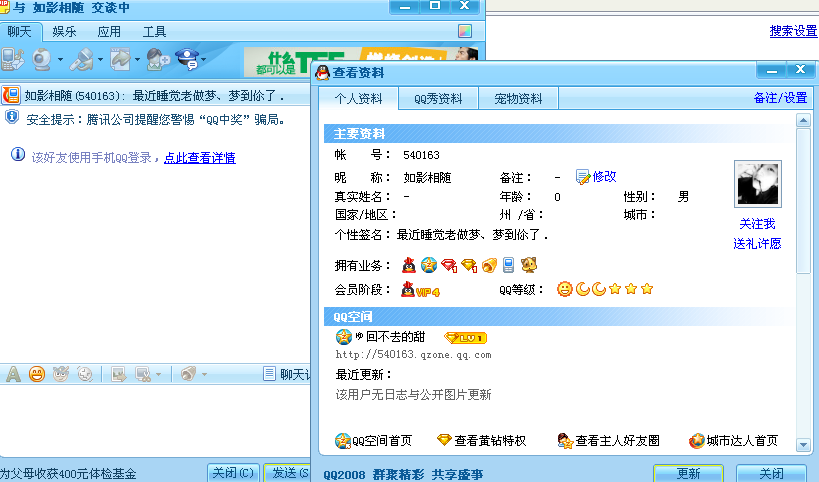Open the 应用 menu tab

(109, 32)
